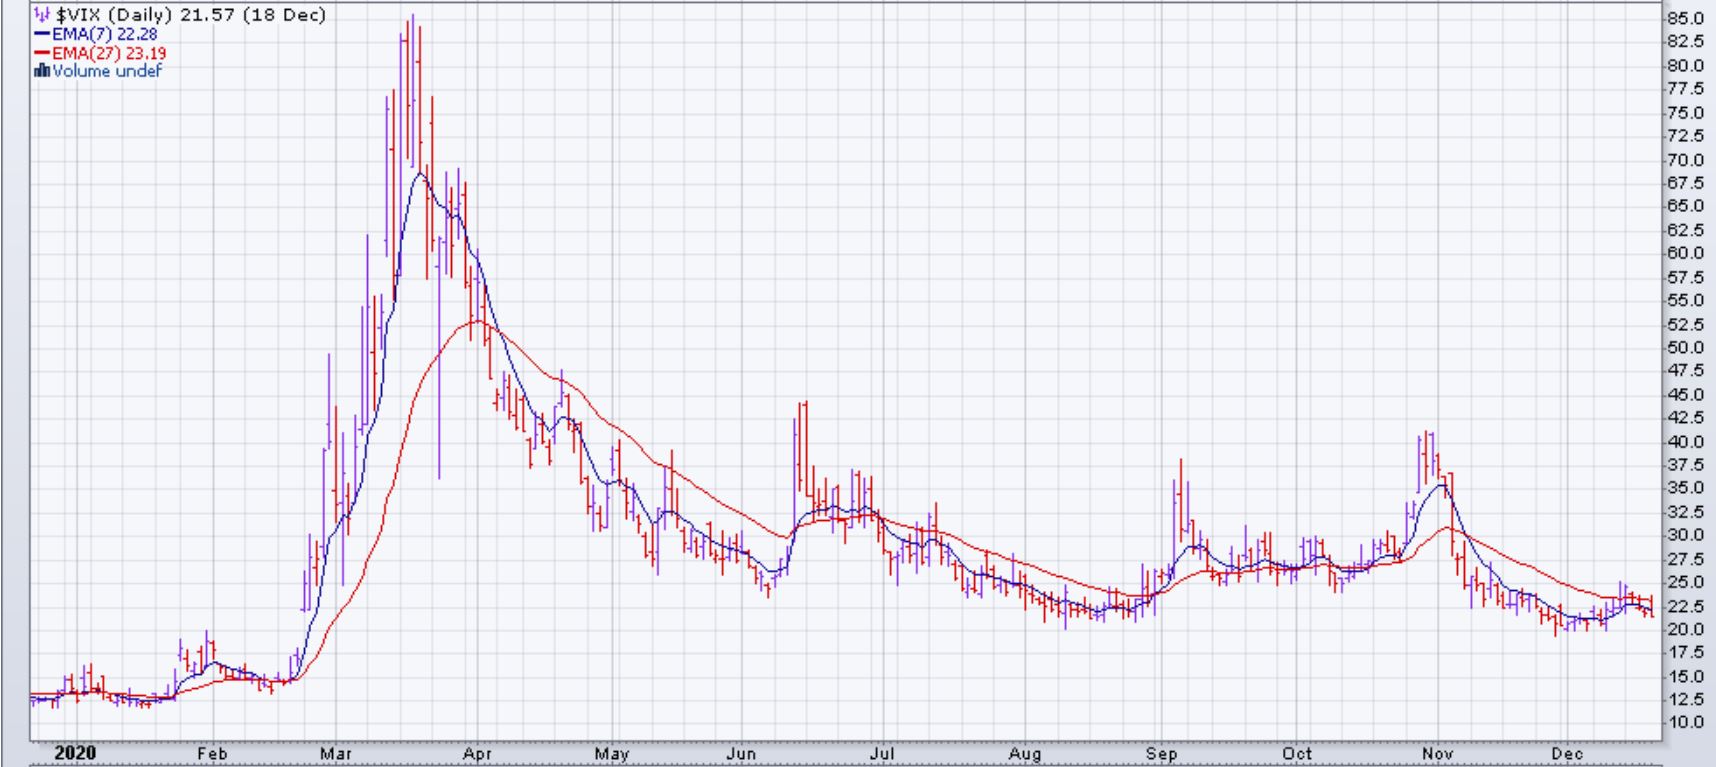The height and width of the screenshot is (767, 1716).
Task: Click the Volume bars icon in legend
Action: point(42,71)
